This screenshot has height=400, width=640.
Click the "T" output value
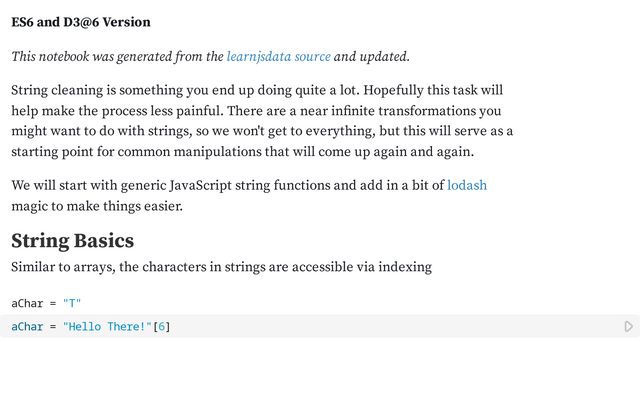point(72,303)
